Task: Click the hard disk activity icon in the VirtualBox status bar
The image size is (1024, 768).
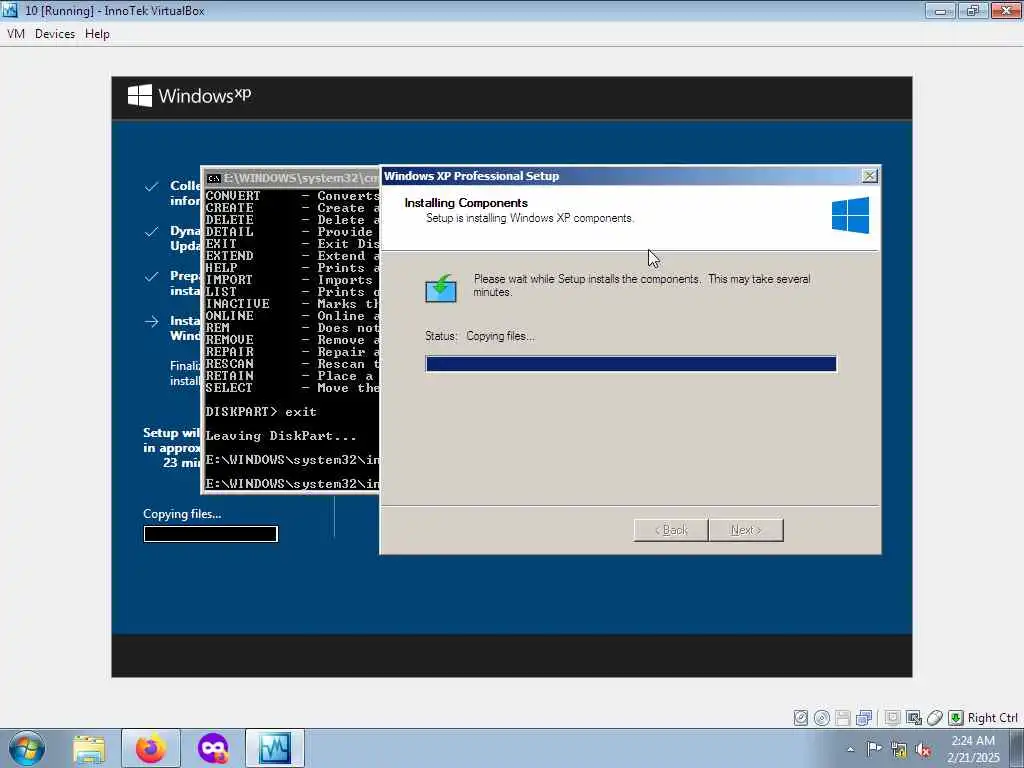Action: point(801,718)
